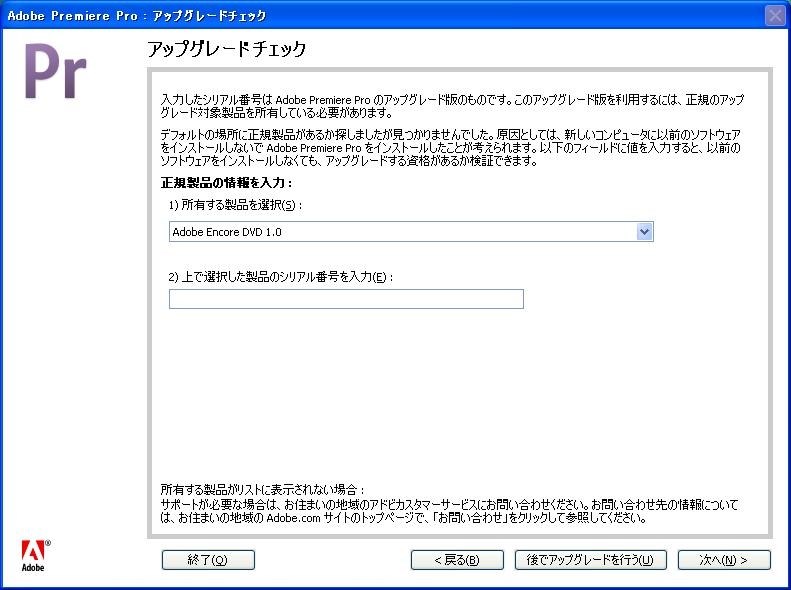Select the Adobe Encore DVD 1.0 combo box

(411, 232)
